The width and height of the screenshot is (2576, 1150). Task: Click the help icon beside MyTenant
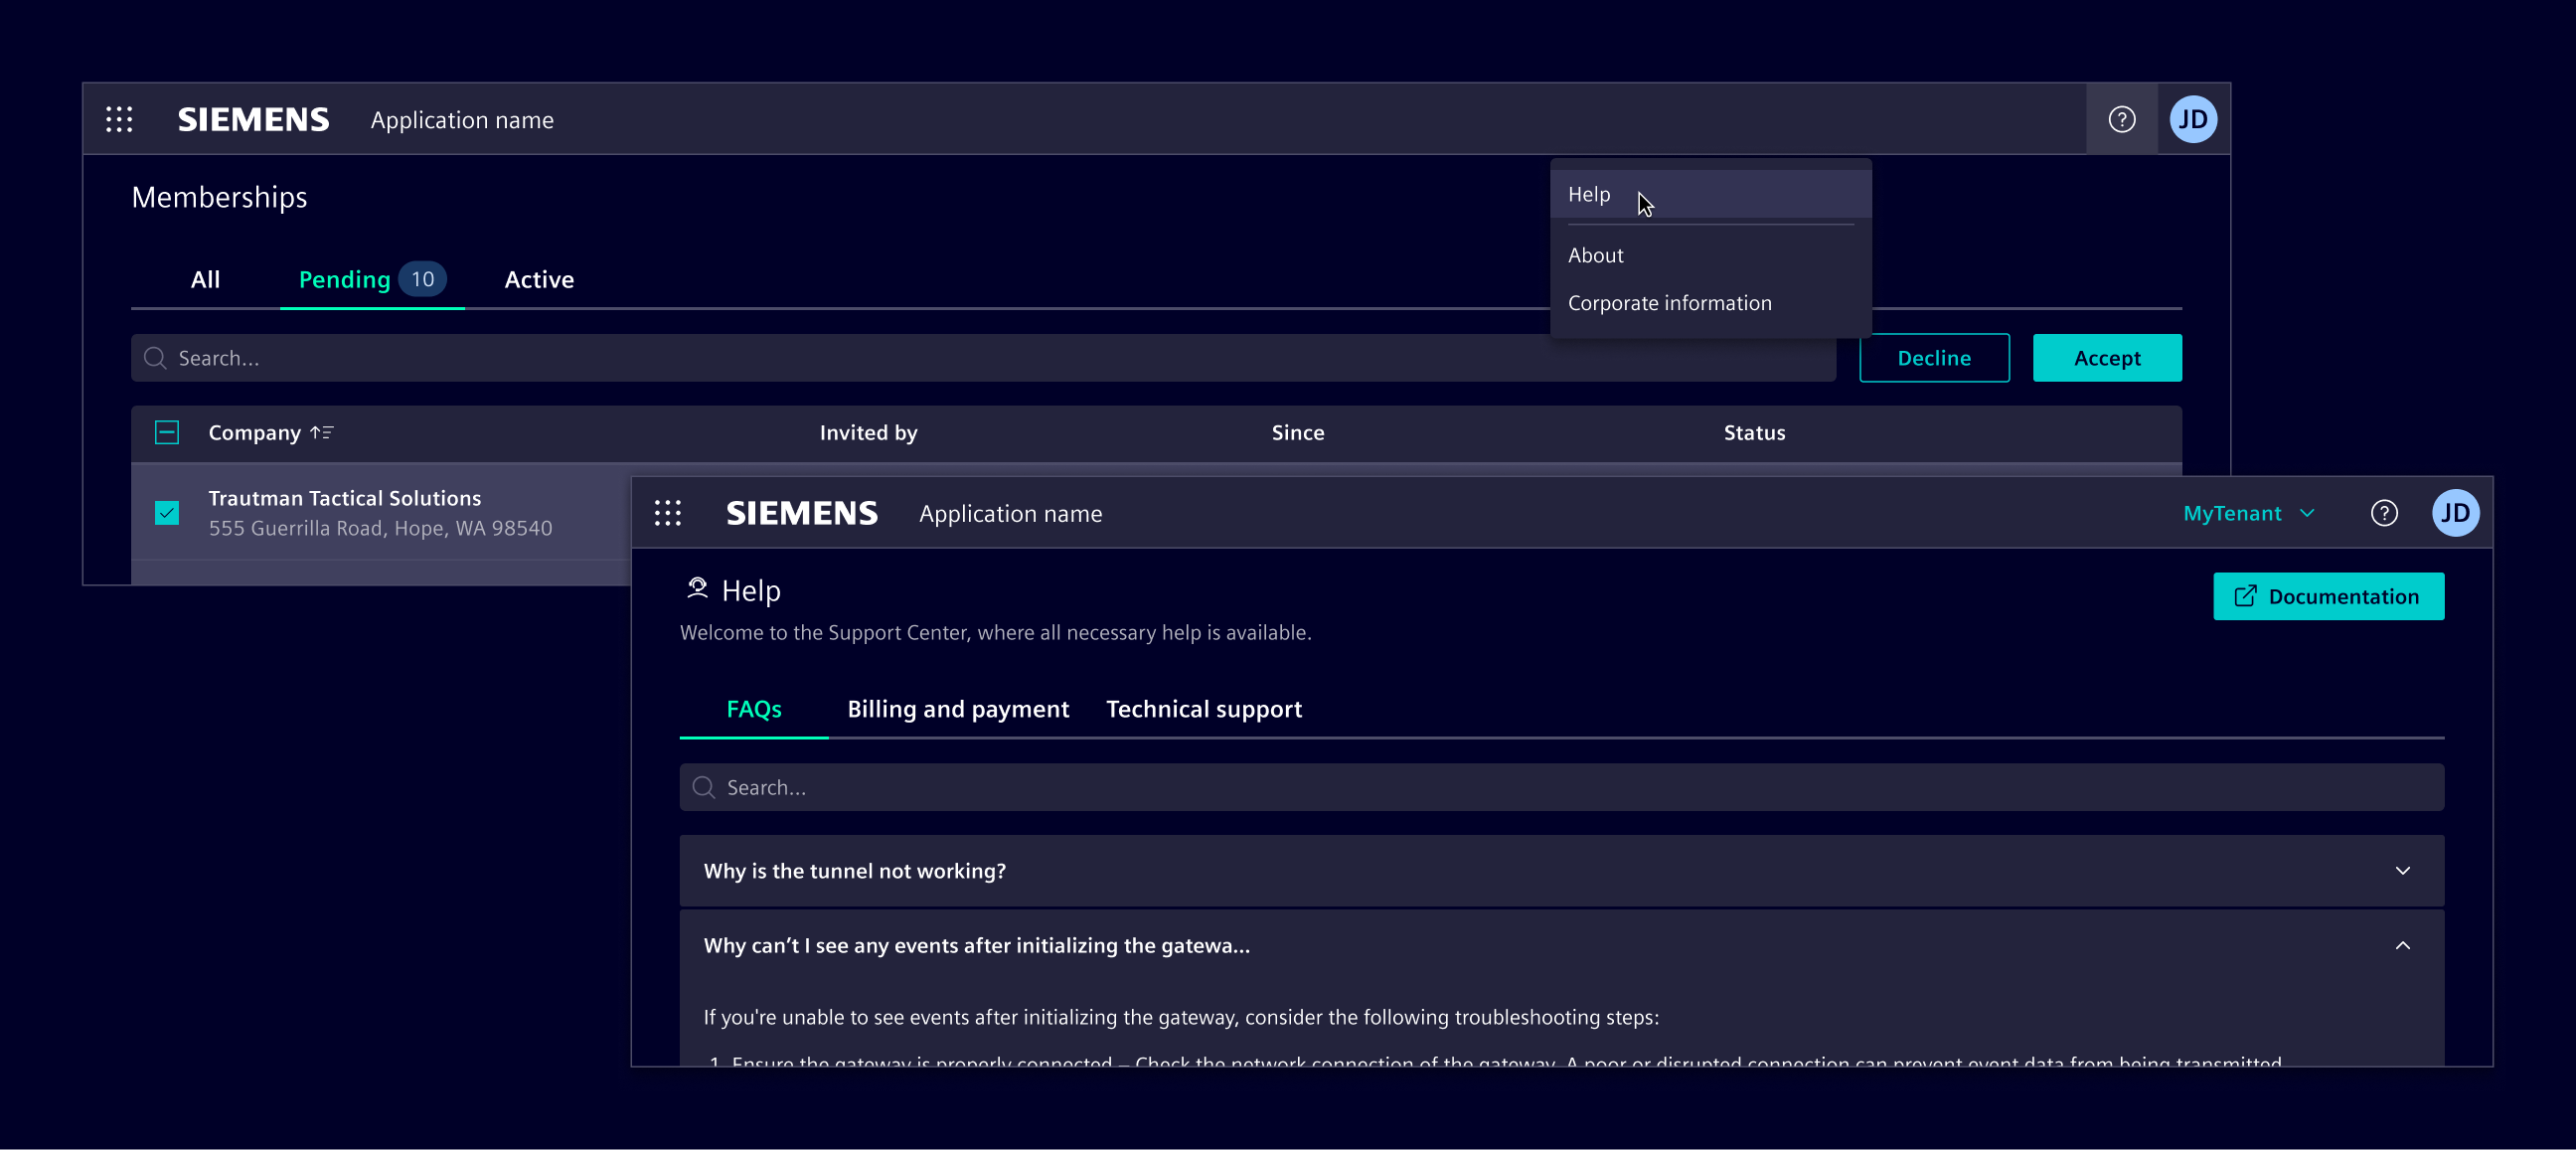tap(2383, 513)
